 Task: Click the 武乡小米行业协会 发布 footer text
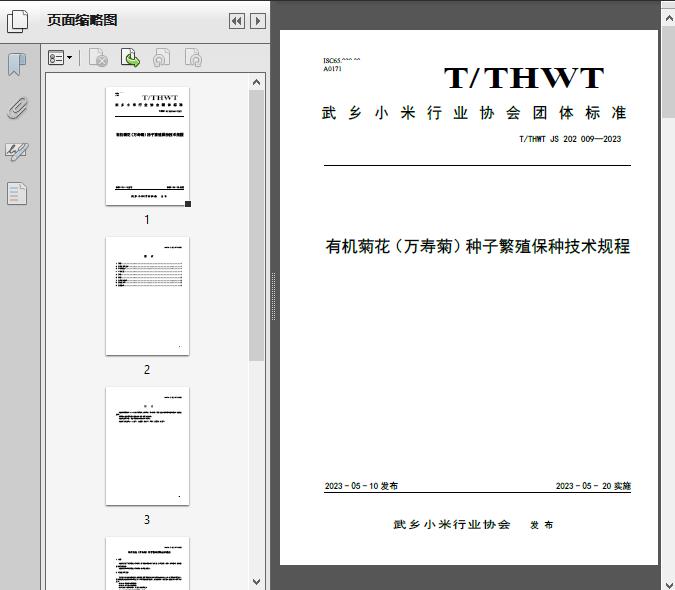pyautogui.click(x=473, y=525)
